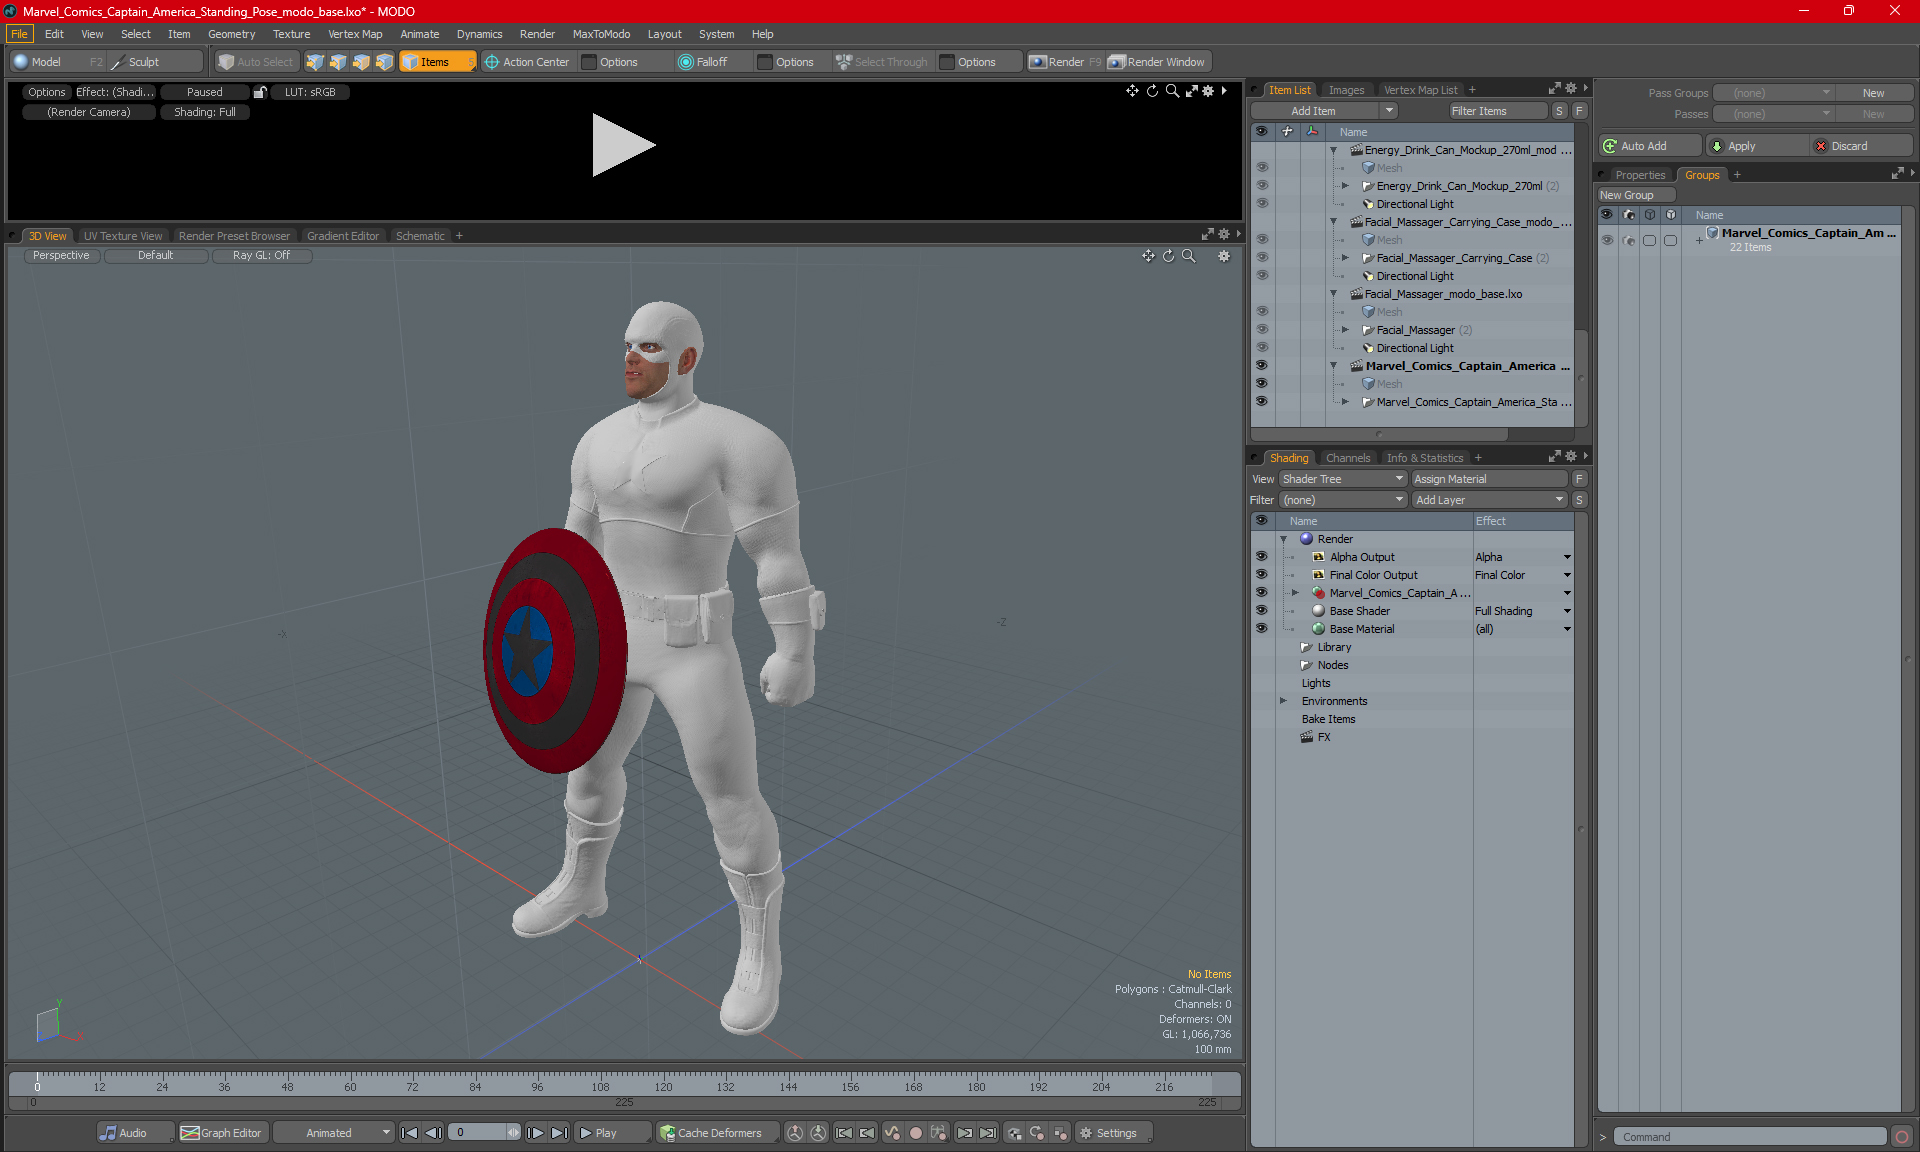
Task: Toggle visibility of the Alpha Output layer
Action: pyautogui.click(x=1261, y=556)
